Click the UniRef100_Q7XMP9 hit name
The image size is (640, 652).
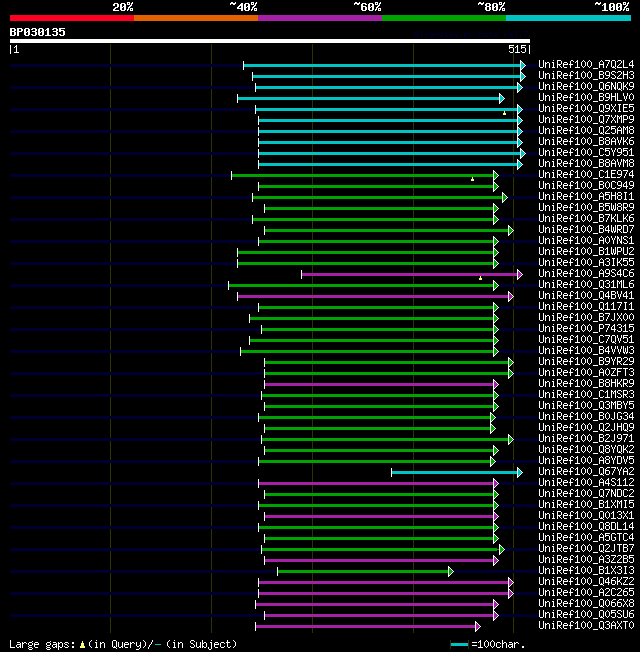click(586, 119)
